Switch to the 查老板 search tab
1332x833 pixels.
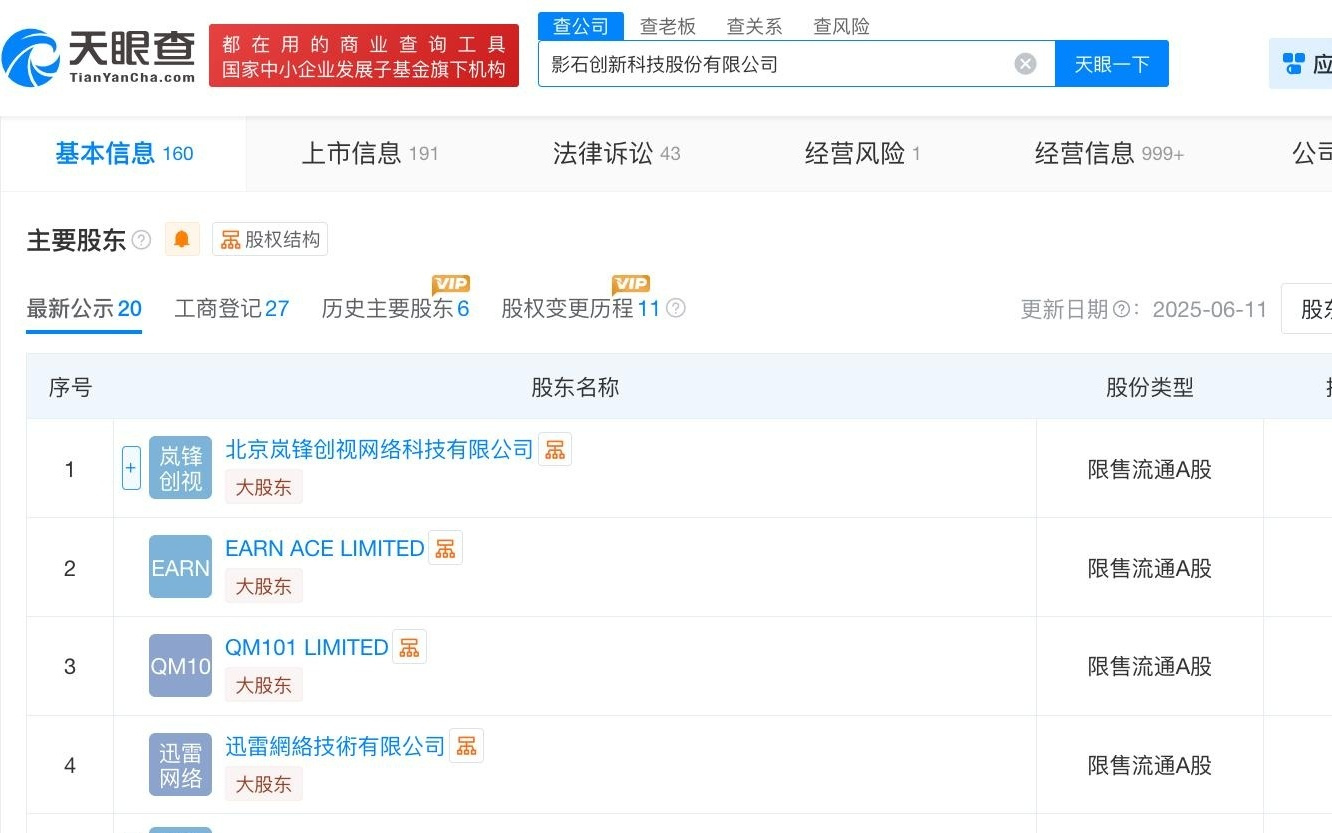coord(668,26)
